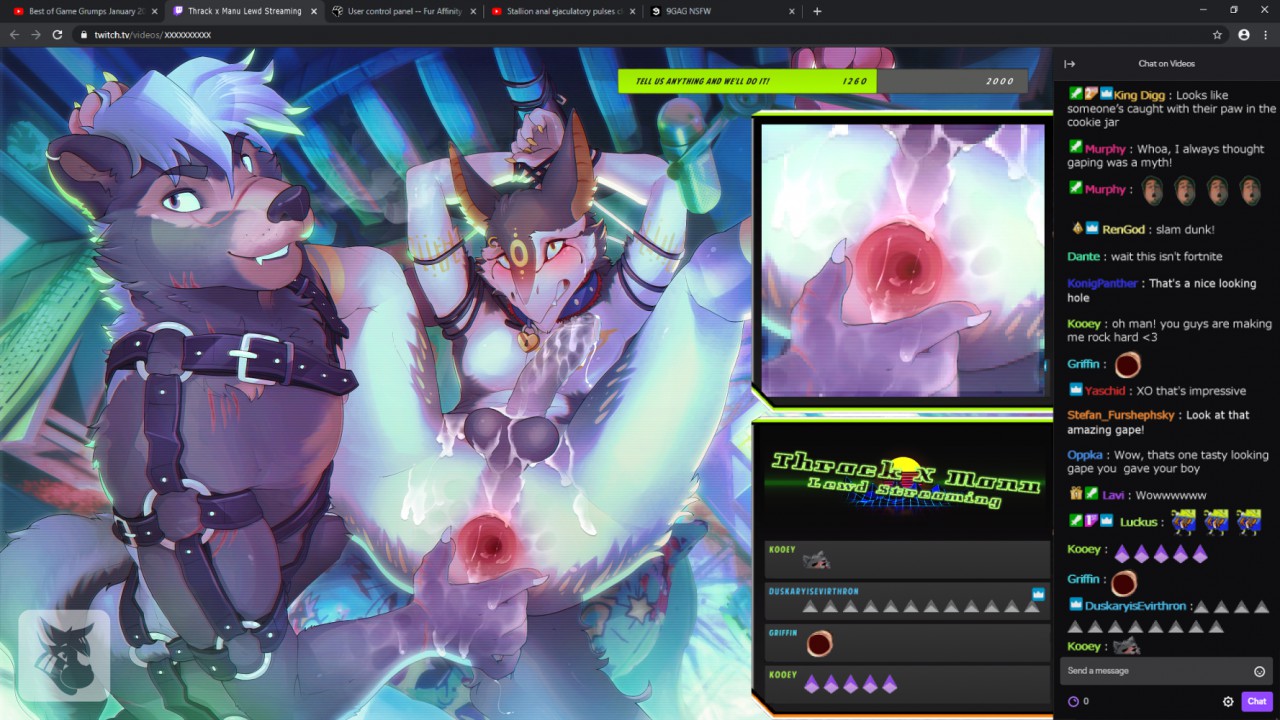View site info via the padlock icon
The width and height of the screenshot is (1280, 720).
84,34
